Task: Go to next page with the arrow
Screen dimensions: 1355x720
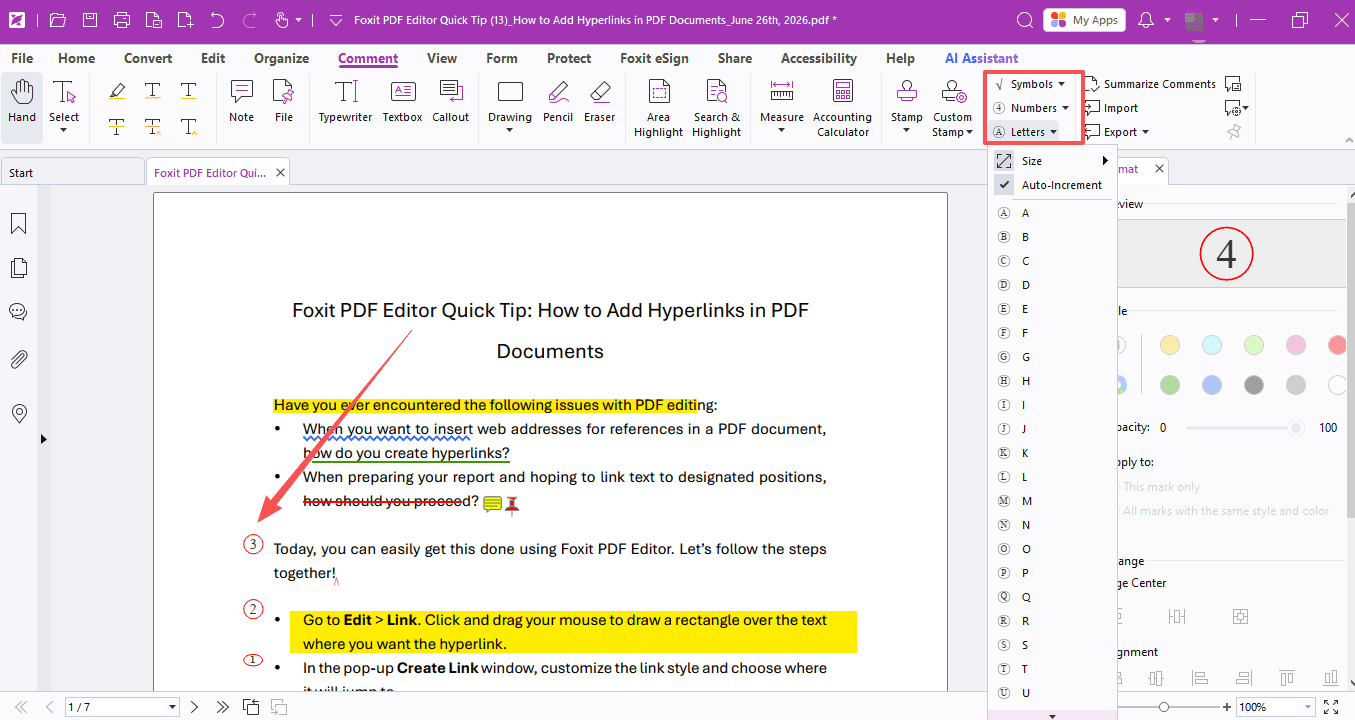Action: 194,707
